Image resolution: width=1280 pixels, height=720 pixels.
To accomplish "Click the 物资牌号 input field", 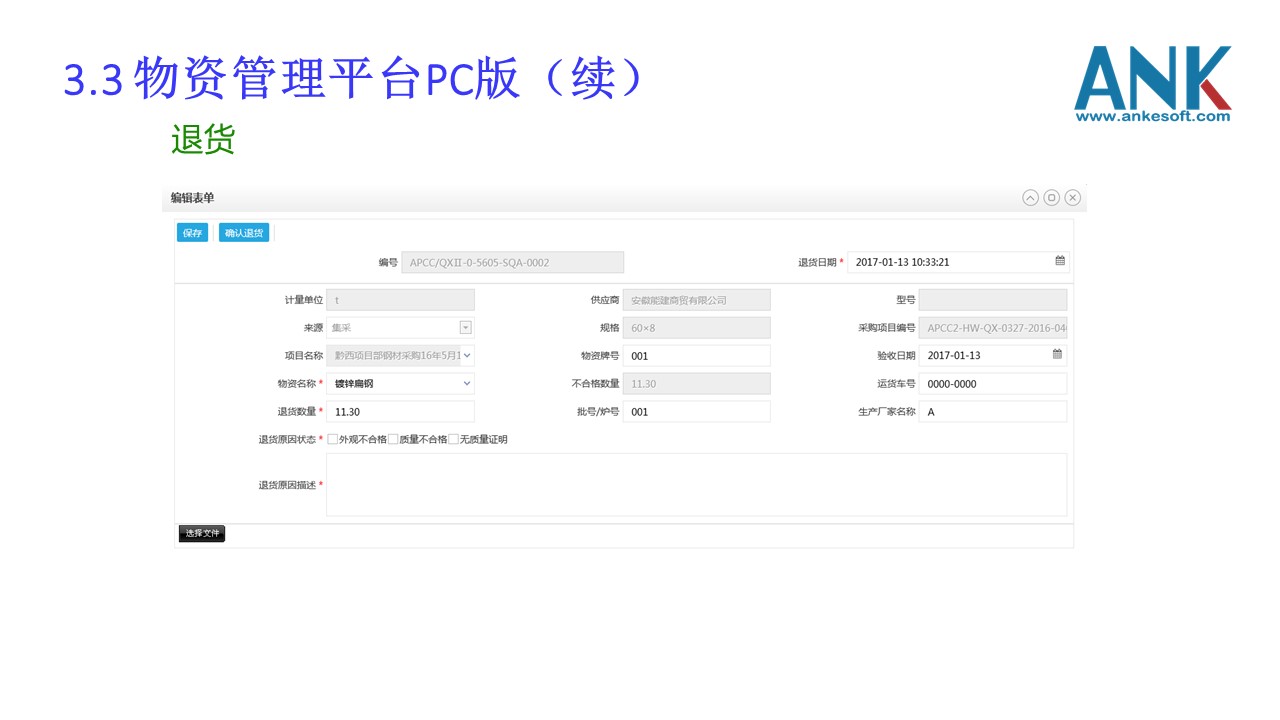I will [x=696, y=355].
